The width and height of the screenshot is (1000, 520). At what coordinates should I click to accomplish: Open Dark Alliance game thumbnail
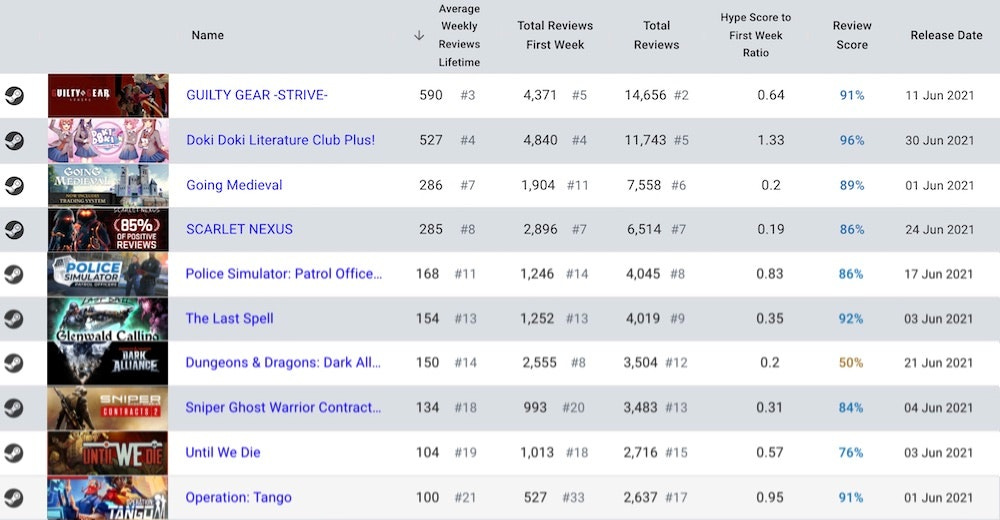click(108, 363)
